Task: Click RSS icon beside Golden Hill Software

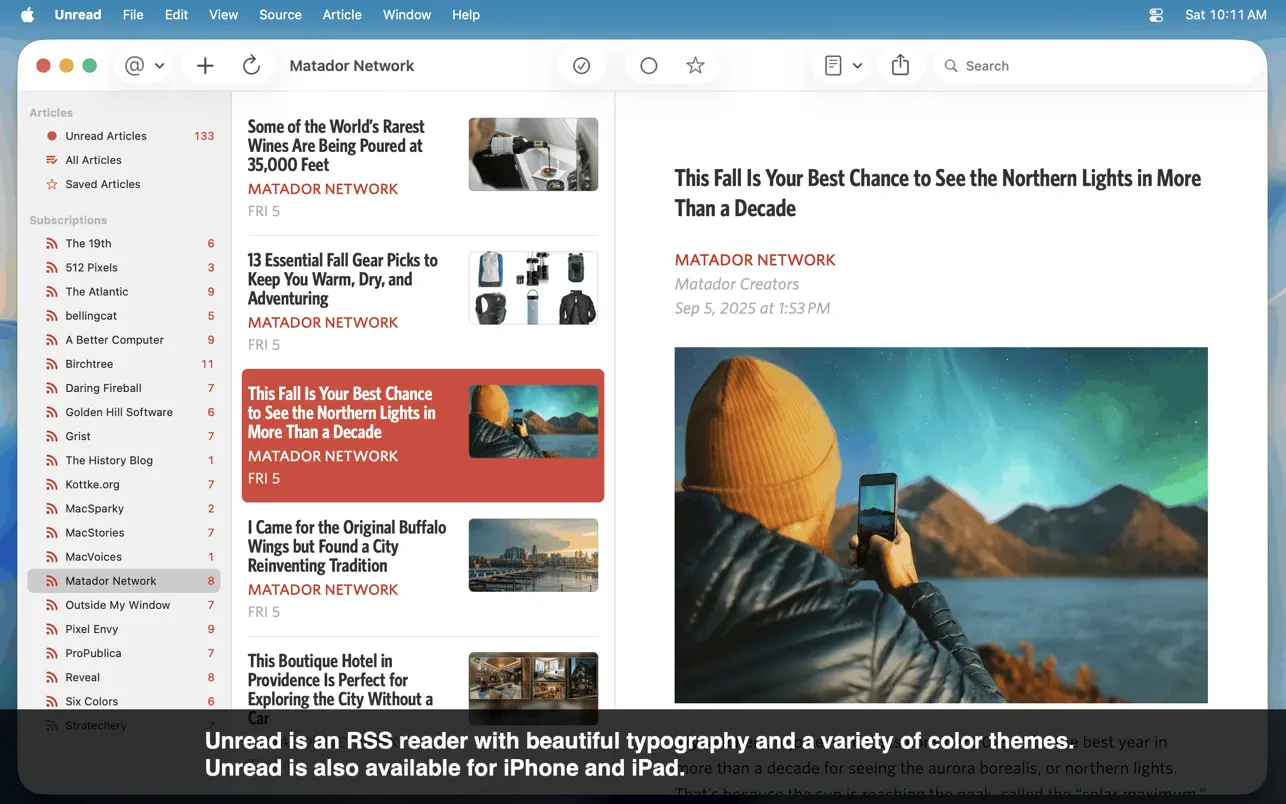Action: (52, 412)
